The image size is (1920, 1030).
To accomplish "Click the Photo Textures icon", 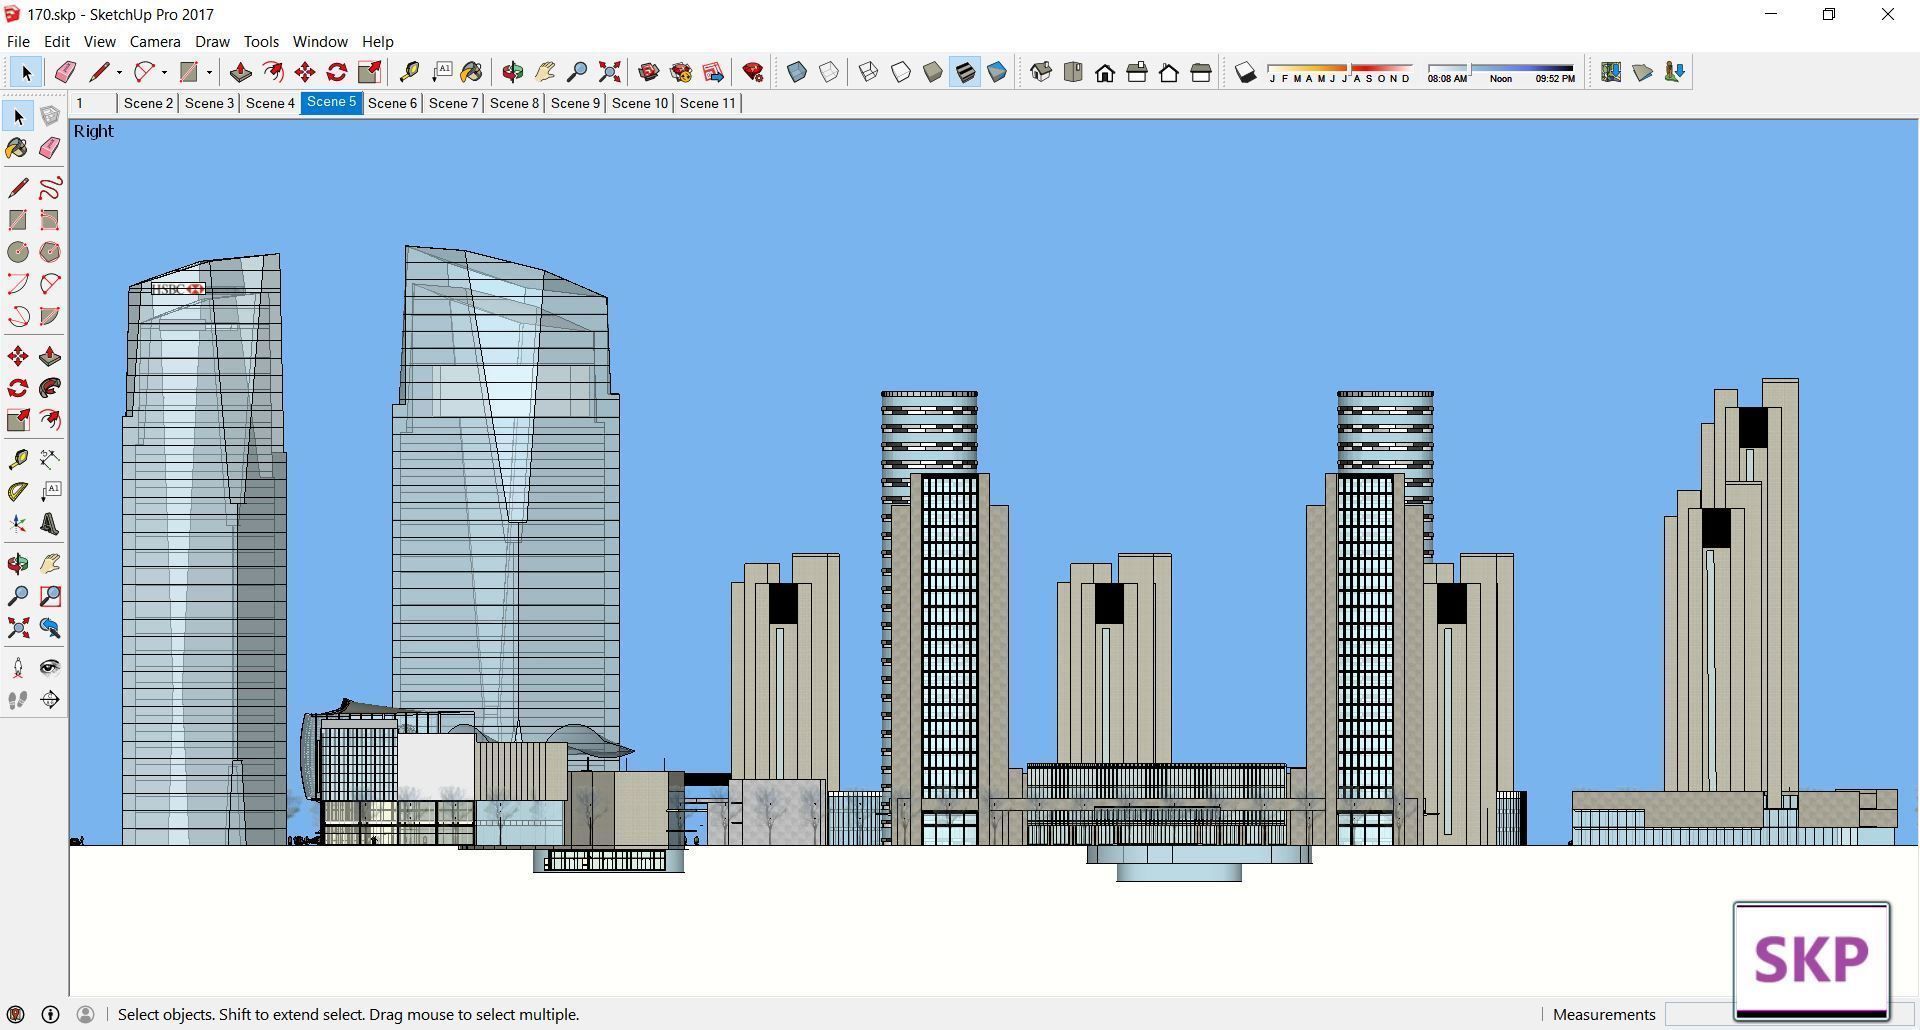I will point(1675,72).
